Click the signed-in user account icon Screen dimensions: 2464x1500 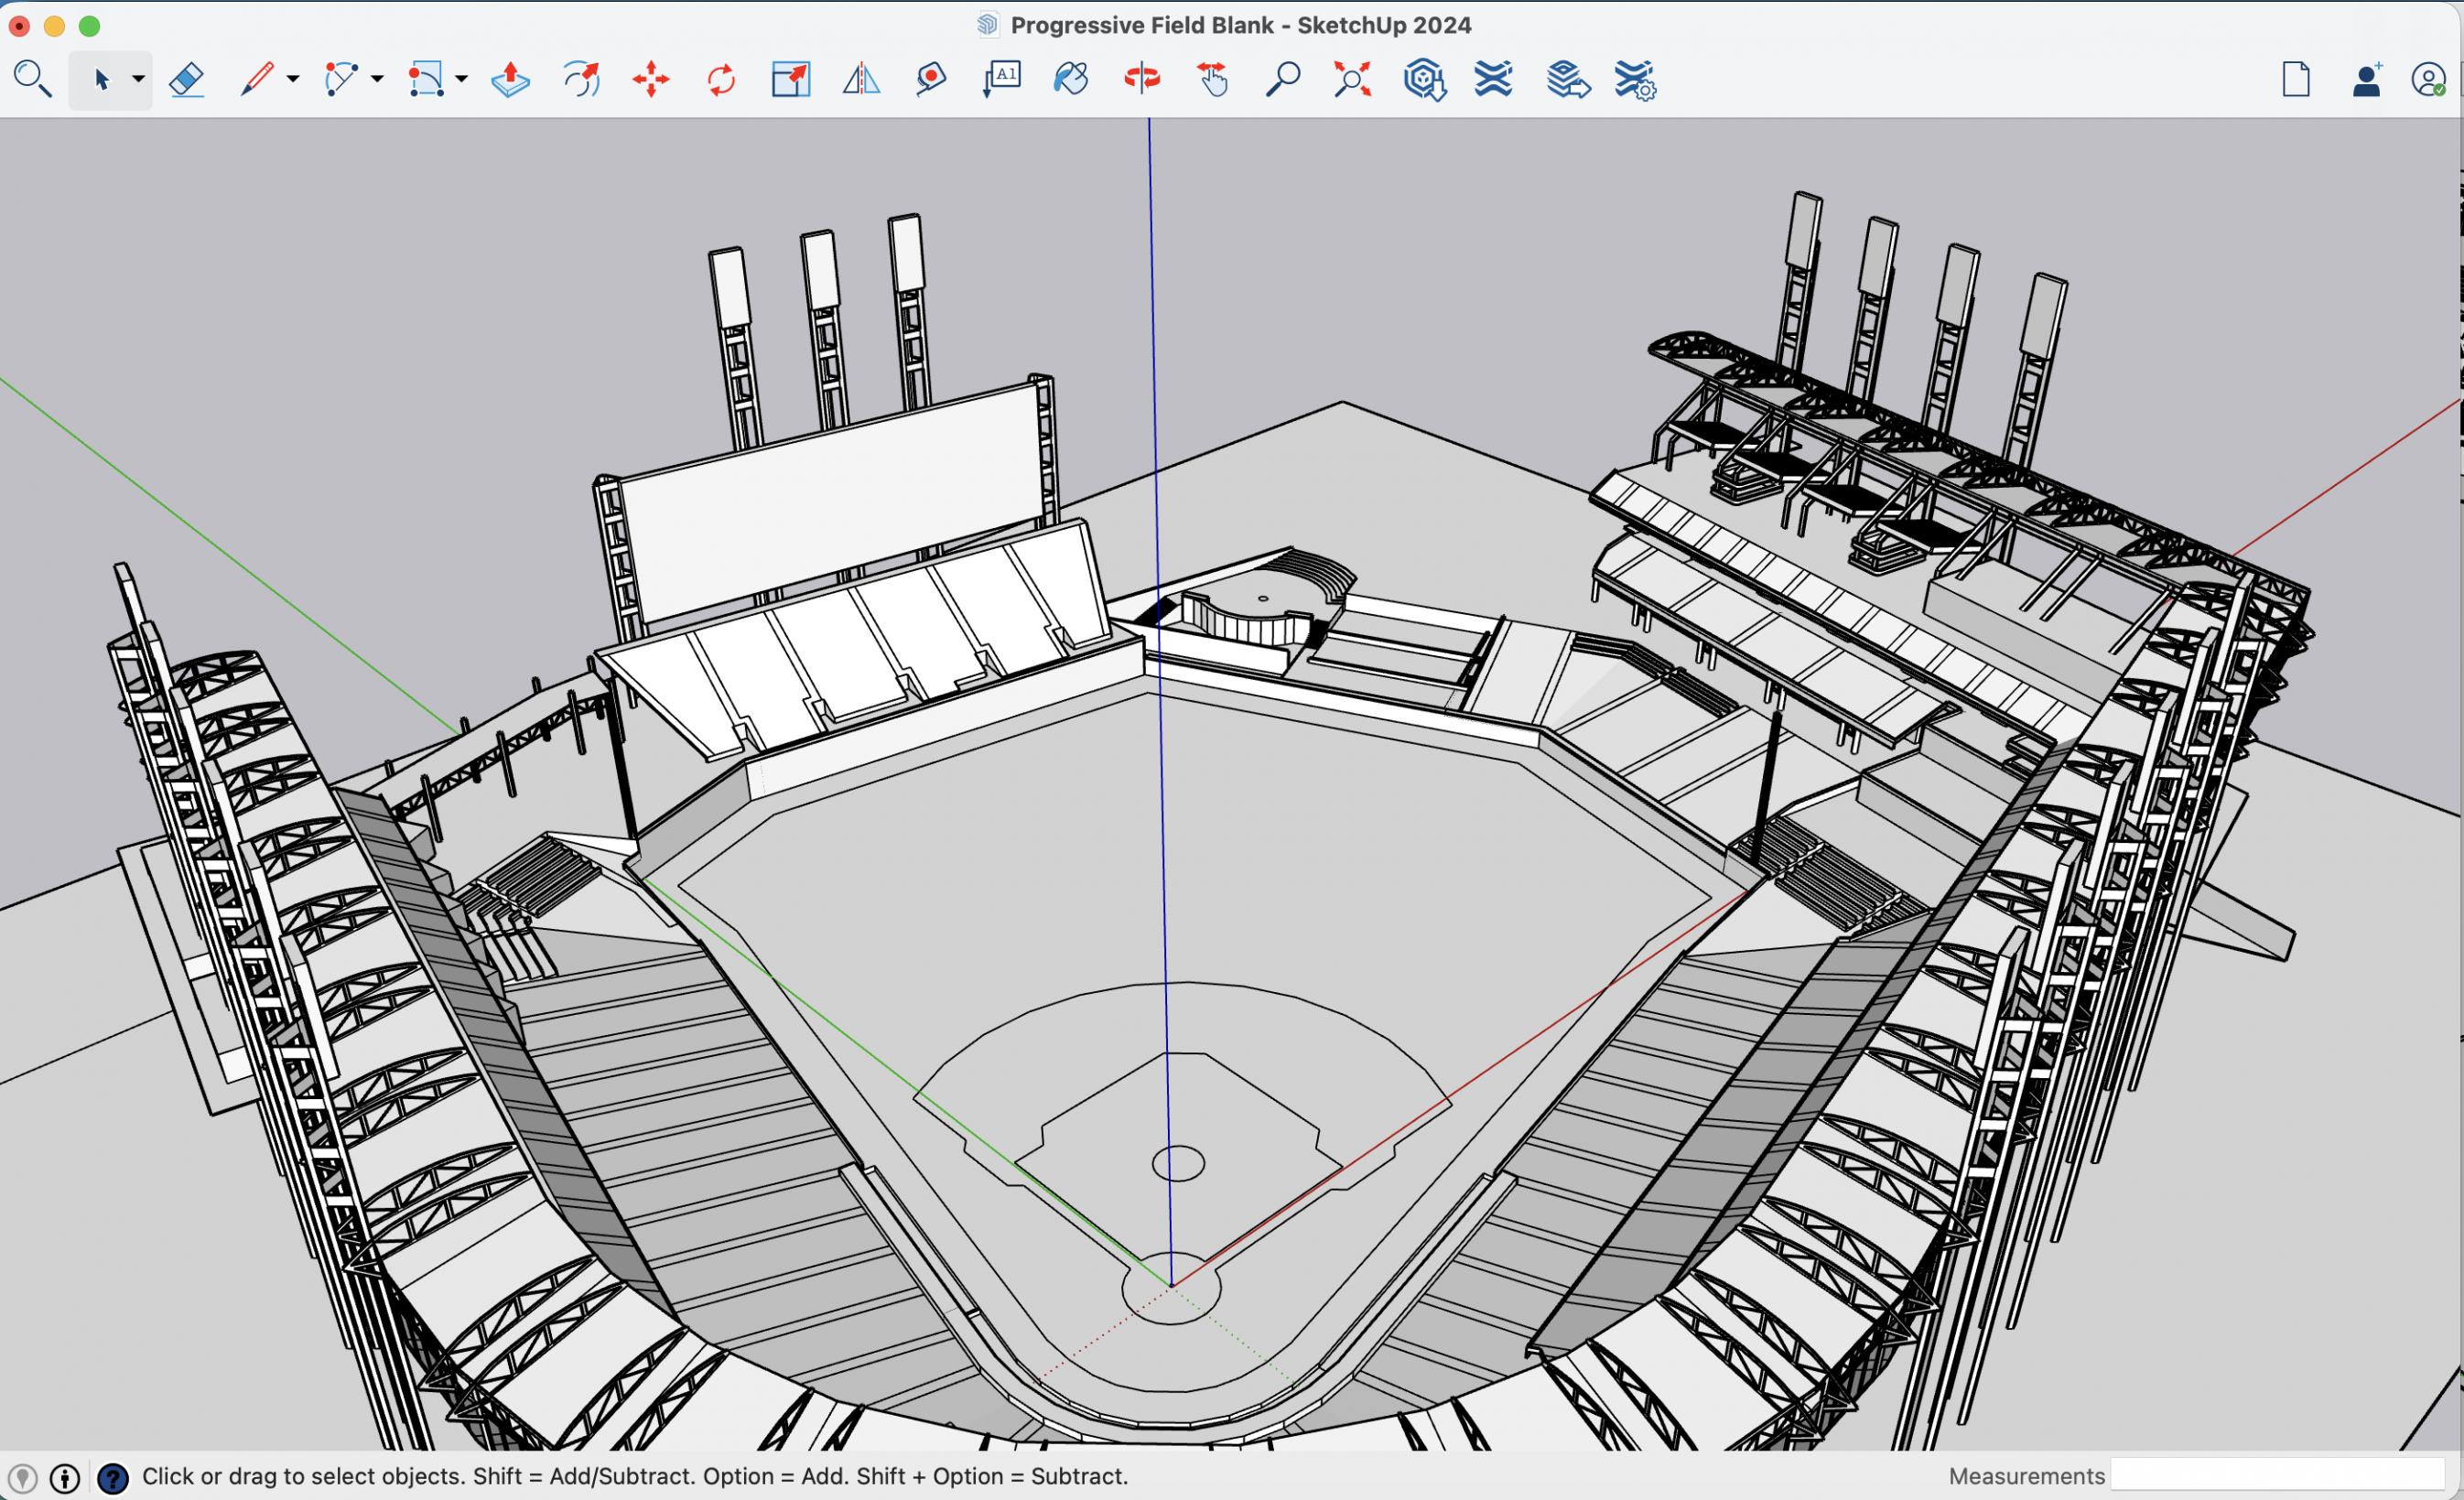point(2428,80)
